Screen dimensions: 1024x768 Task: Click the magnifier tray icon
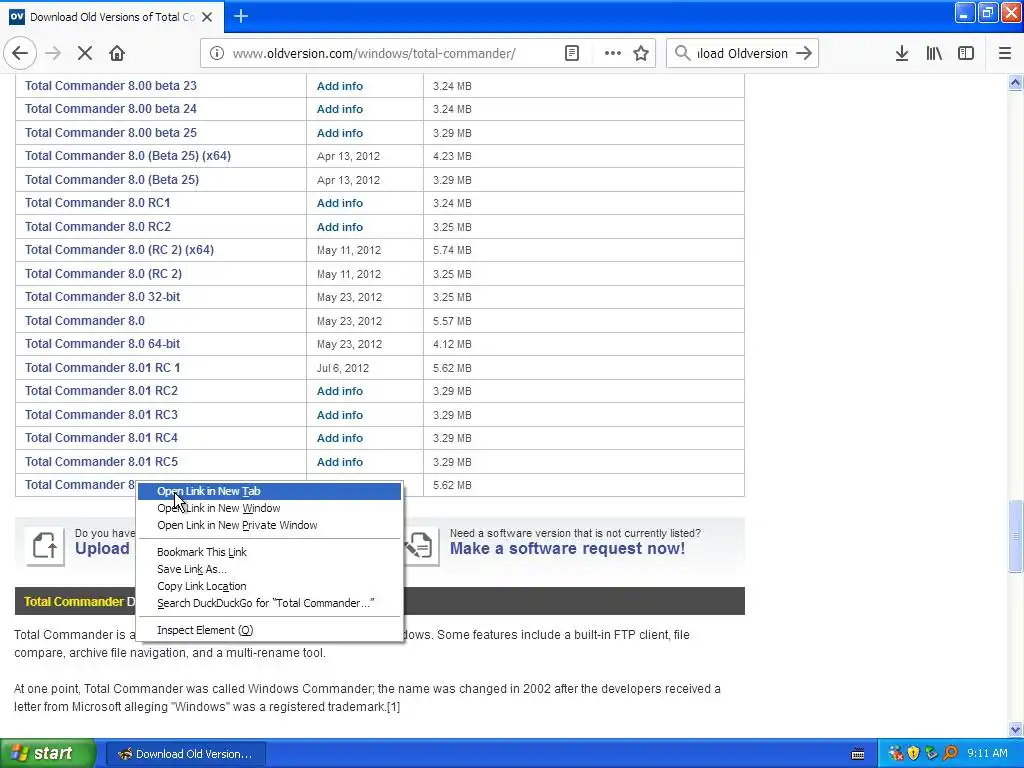[950, 754]
